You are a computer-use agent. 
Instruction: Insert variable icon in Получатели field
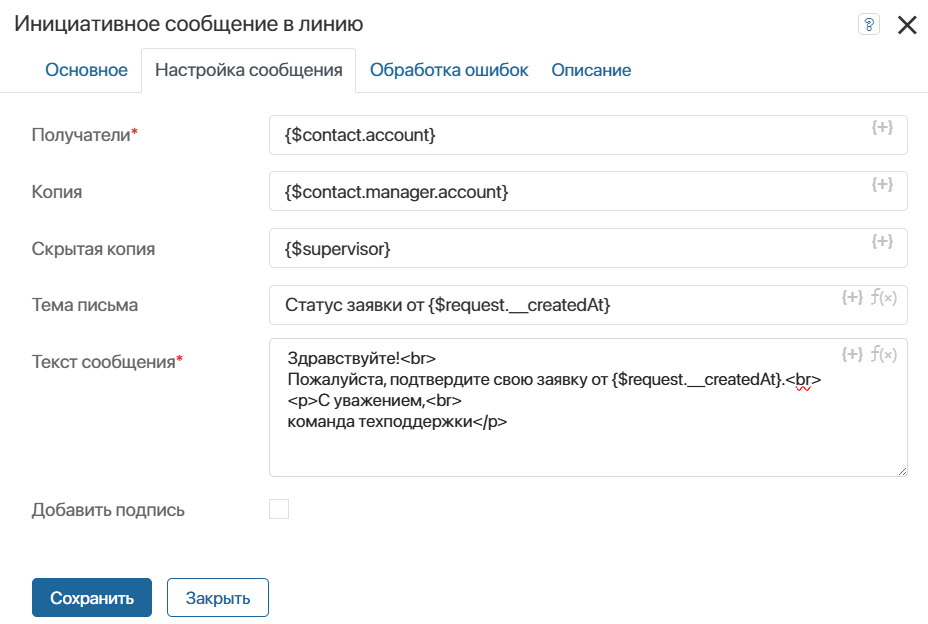[882, 127]
